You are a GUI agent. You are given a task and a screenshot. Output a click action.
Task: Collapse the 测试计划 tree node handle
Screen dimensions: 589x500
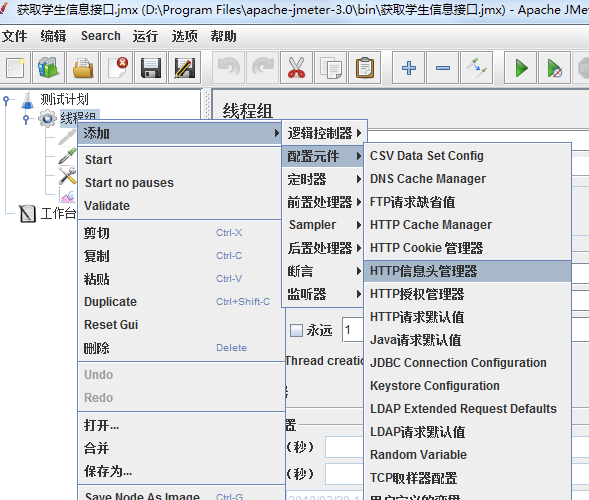click(6, 100)
